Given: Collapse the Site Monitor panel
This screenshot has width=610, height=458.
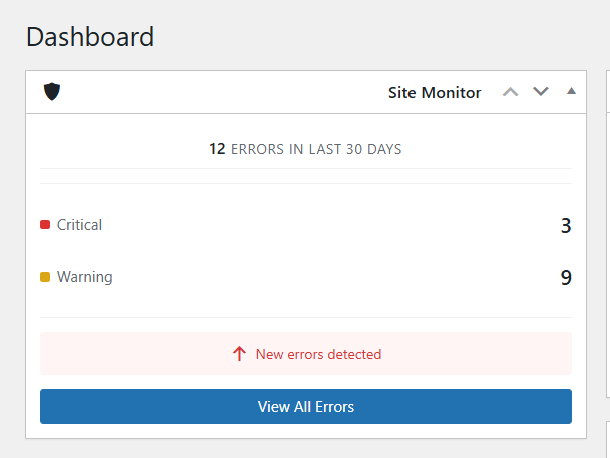Looking at the screenshot, I should (x=571, y=92).
